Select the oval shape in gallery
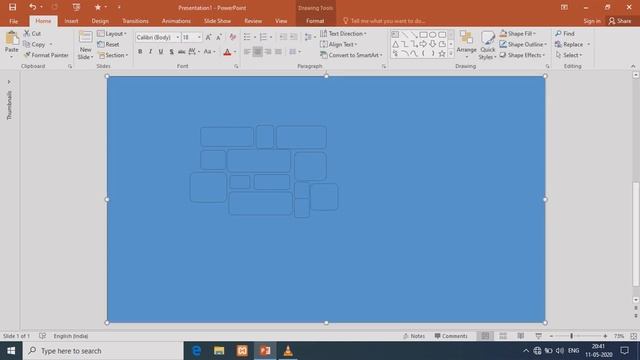This screenshot has height=360, width=640. (x=433, y=35)
